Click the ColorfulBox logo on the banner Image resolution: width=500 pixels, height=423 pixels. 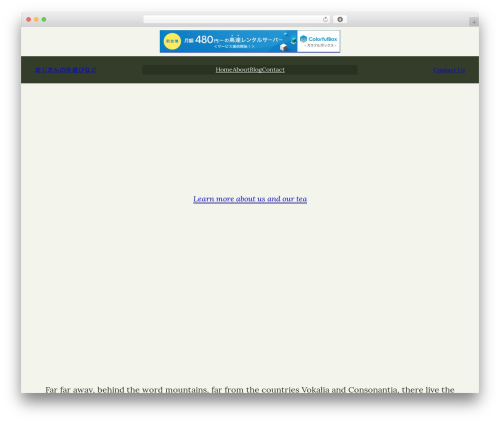click(319, 41)
